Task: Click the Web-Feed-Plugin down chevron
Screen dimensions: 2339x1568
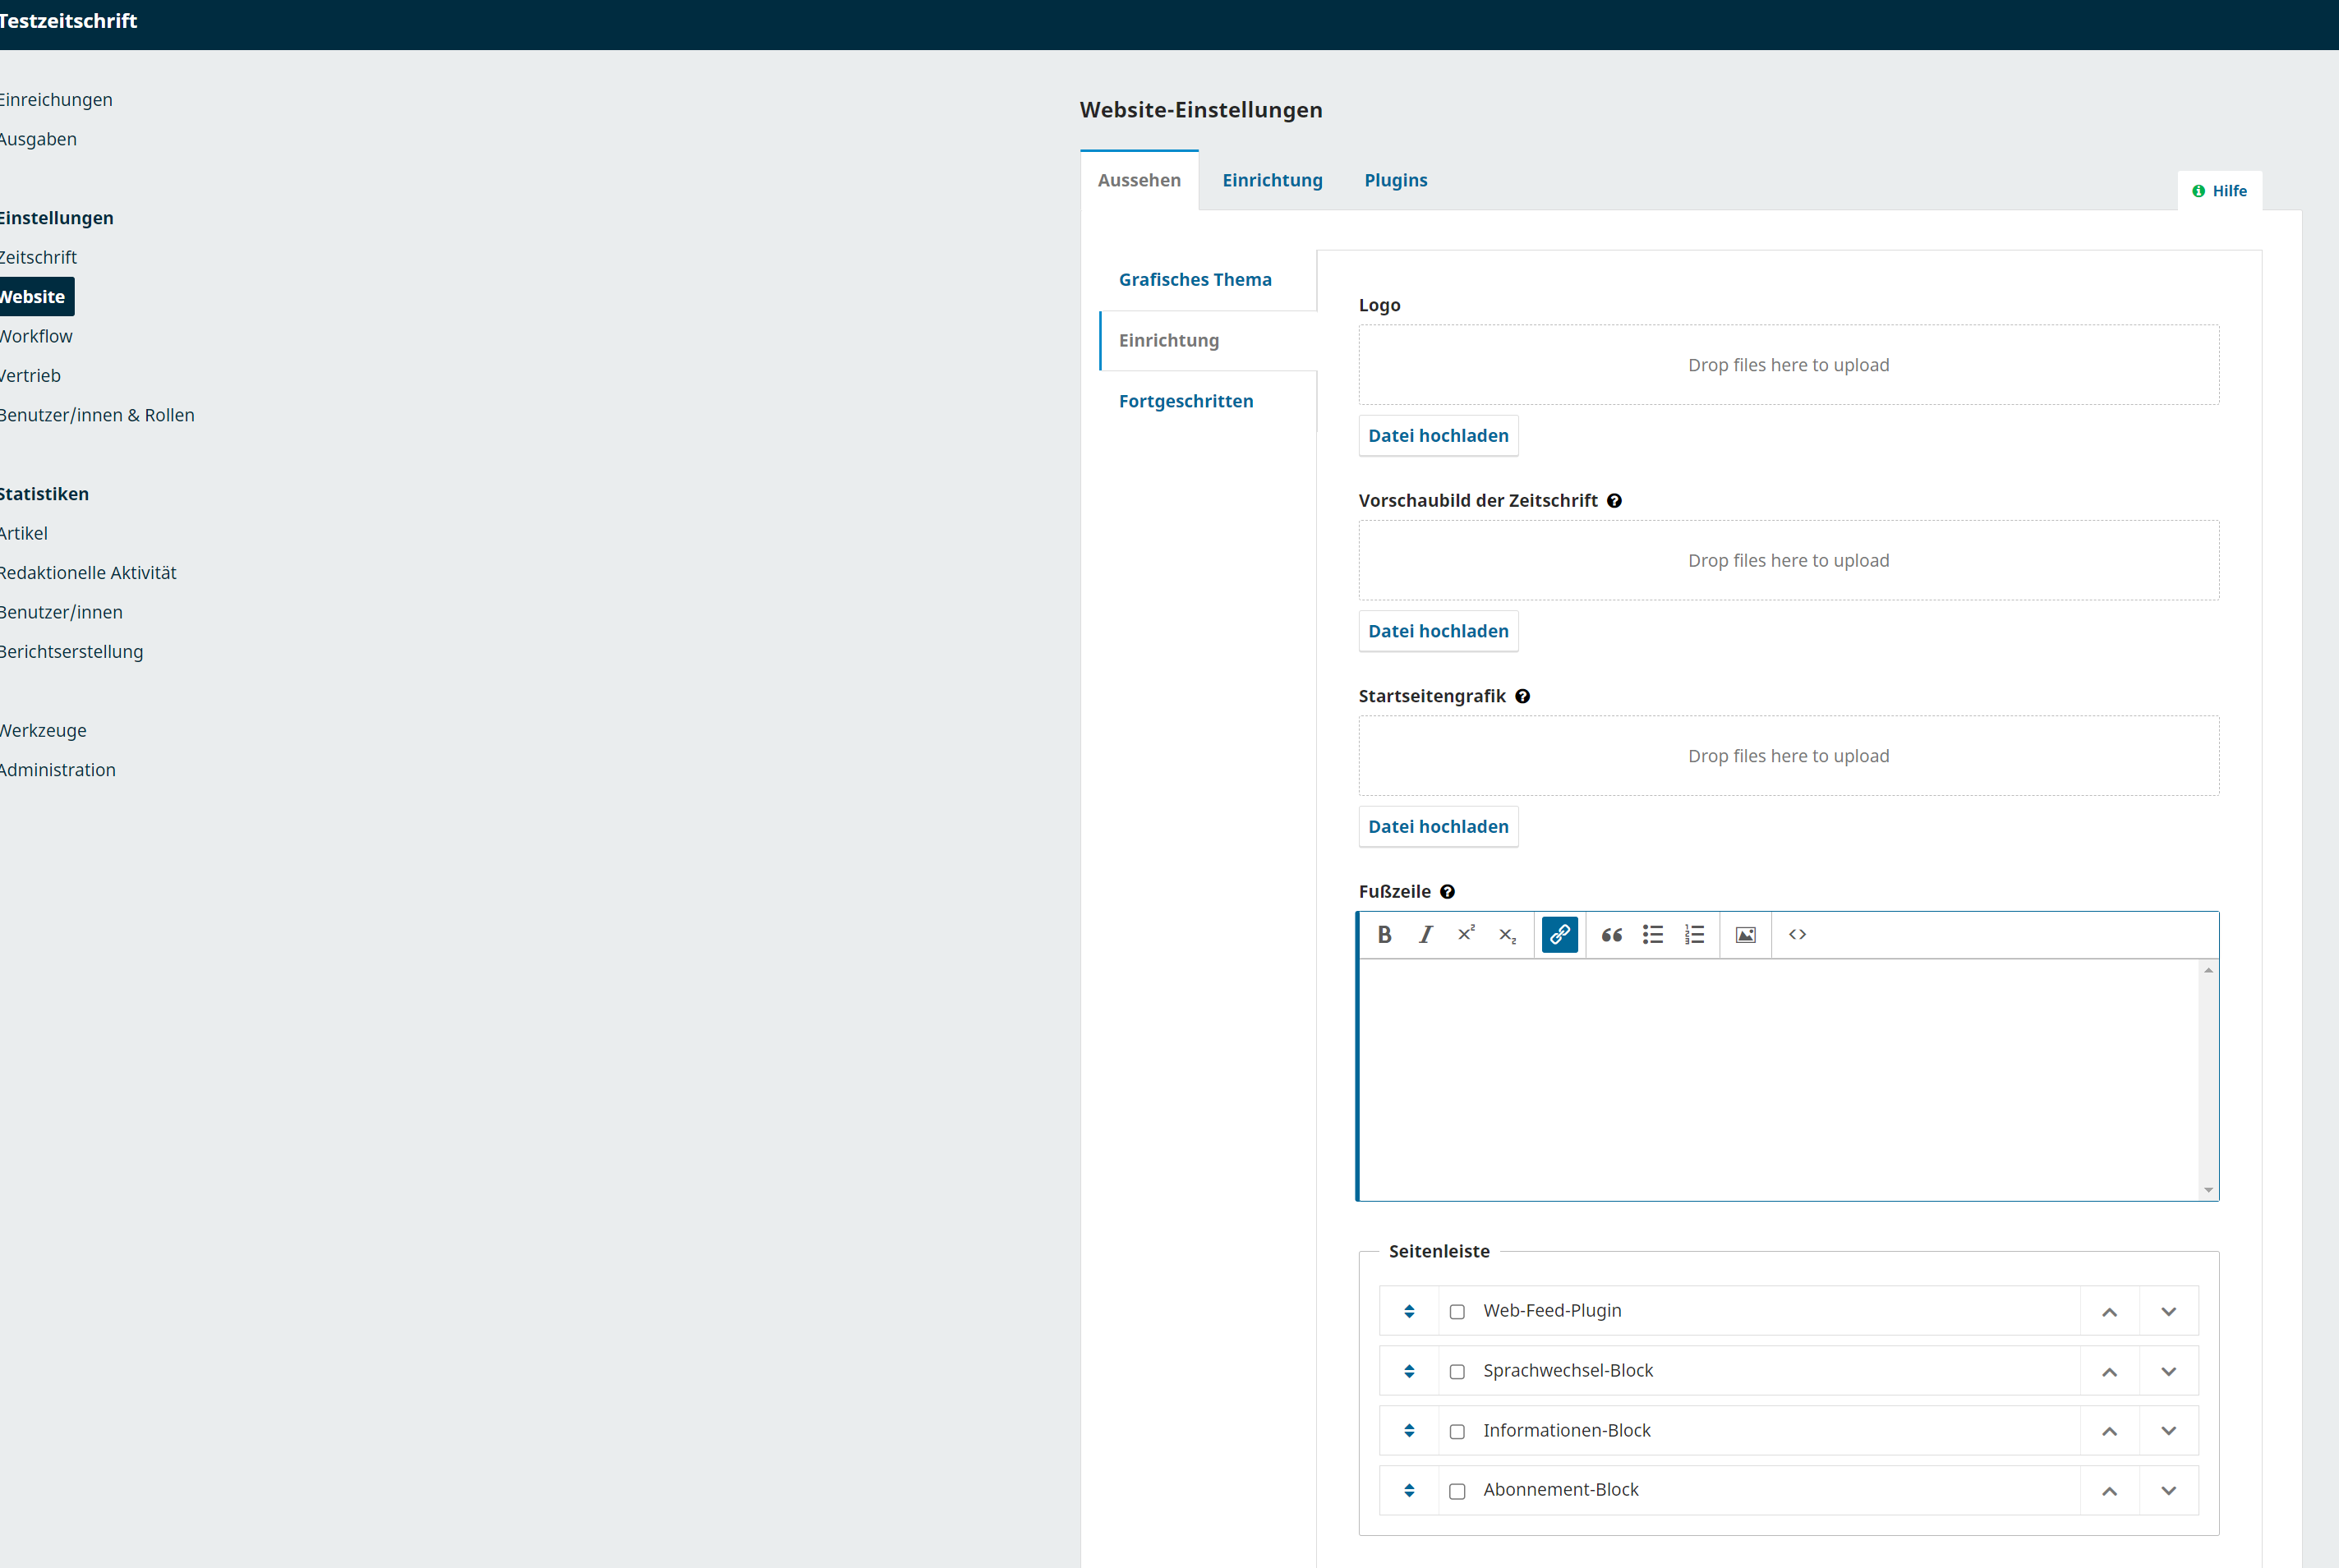Action: tap(2168, 1311)
